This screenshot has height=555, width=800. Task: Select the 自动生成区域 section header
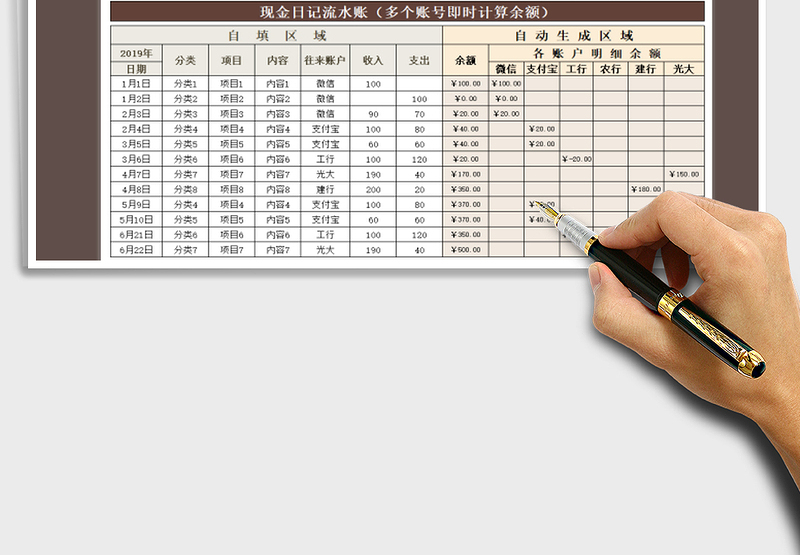point(574,35)
